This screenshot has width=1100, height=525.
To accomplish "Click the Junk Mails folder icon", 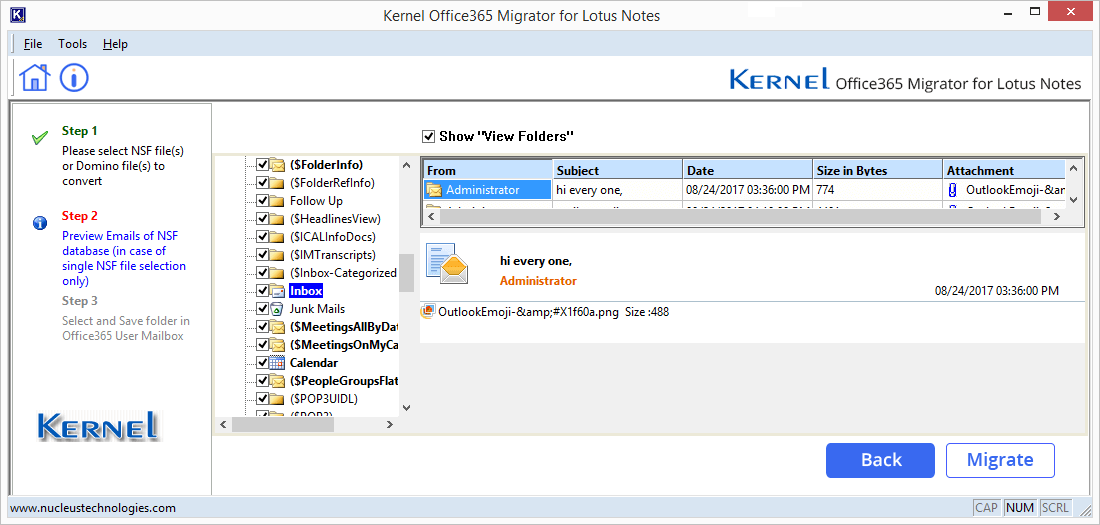I will [x=278, y=309].
